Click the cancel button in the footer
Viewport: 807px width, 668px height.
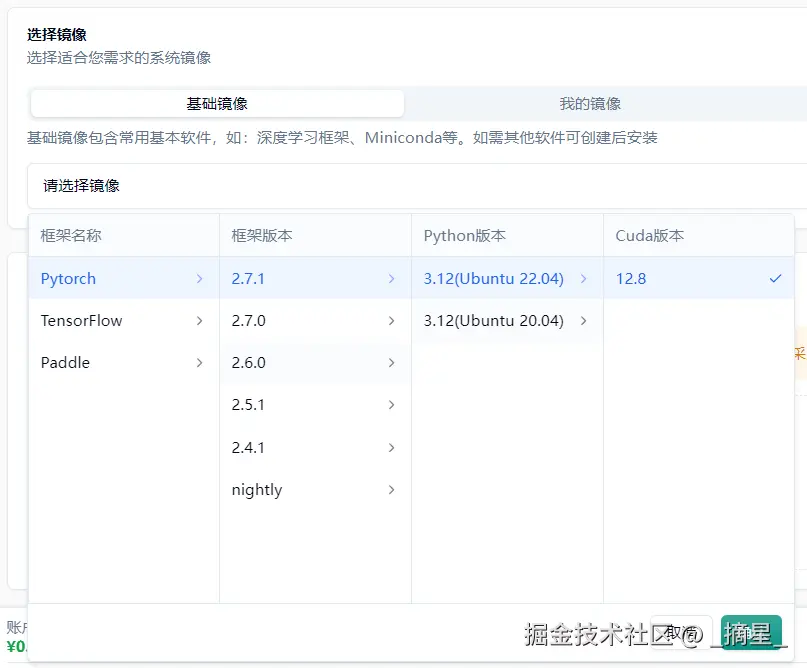tap(681, 632)
